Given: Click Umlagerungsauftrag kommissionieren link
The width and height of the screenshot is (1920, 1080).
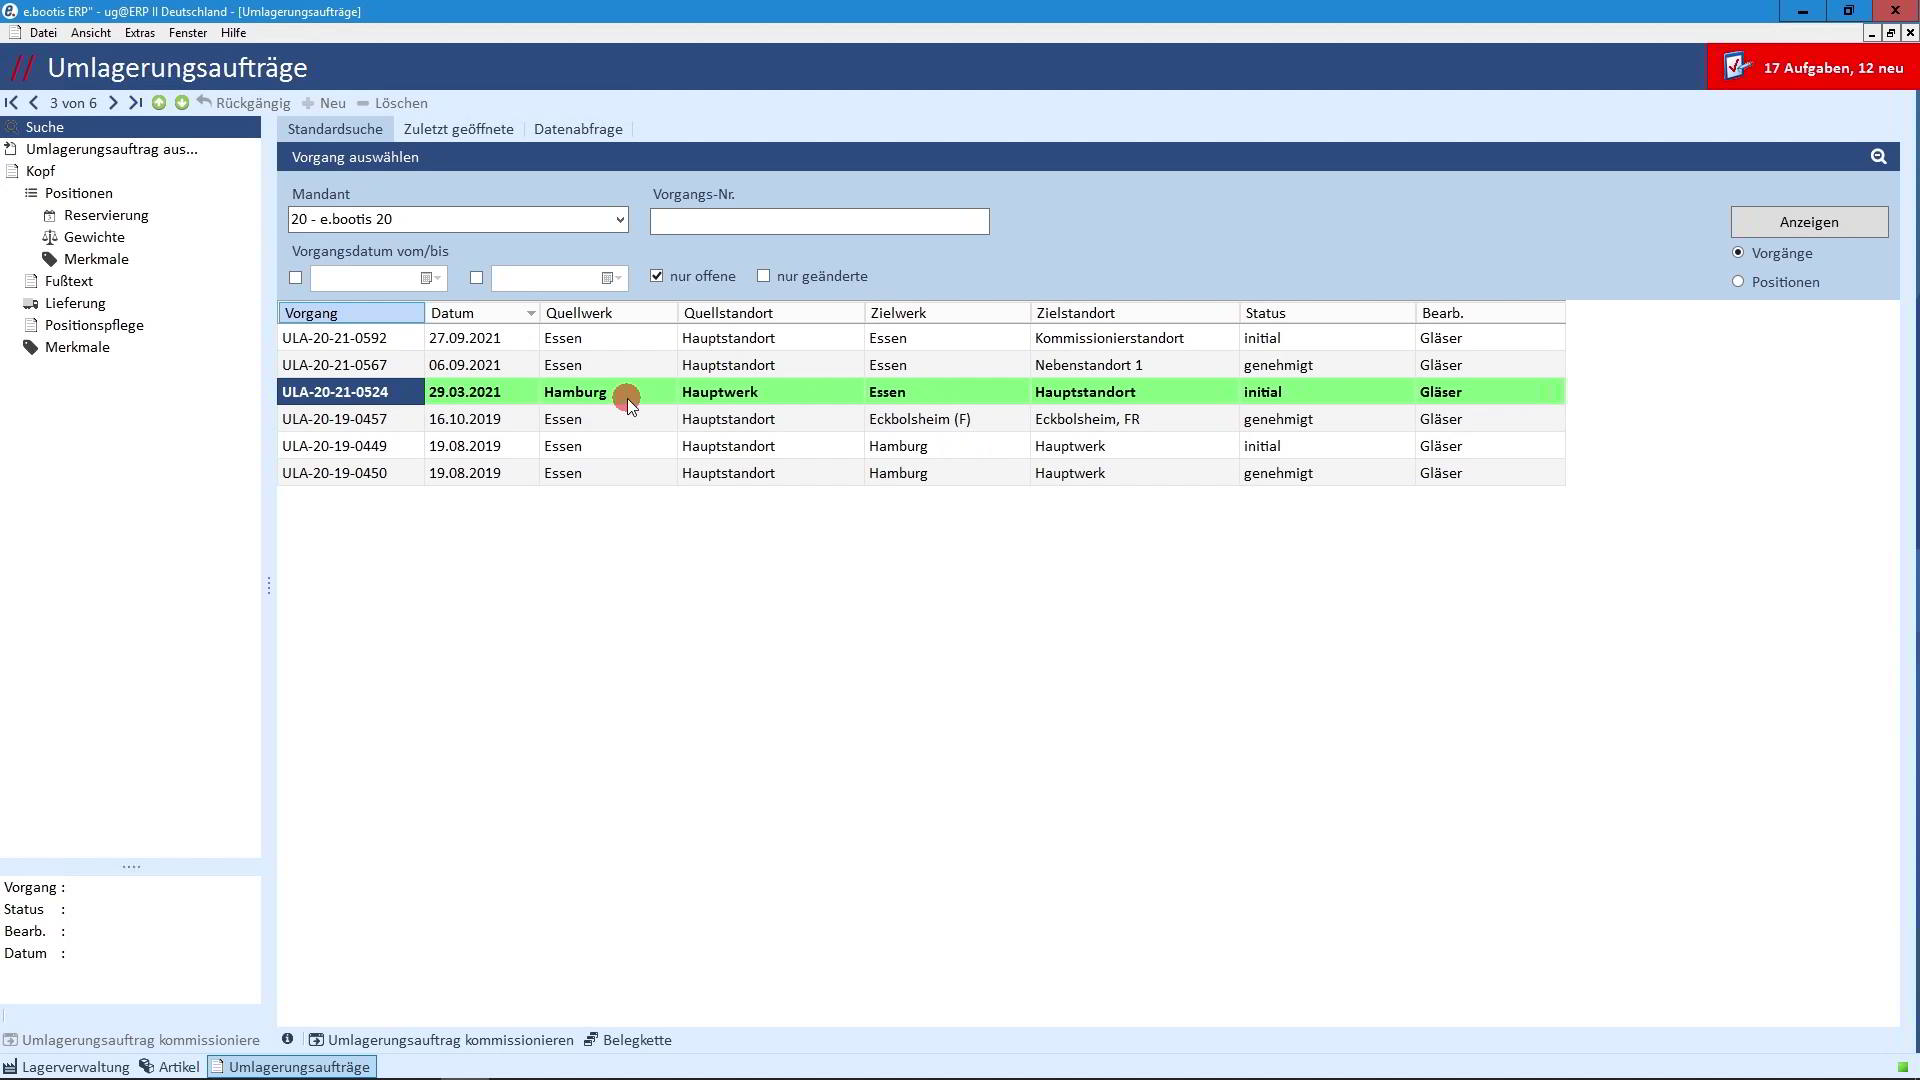Looking at the screenshot, I should tap(450, 1040).
